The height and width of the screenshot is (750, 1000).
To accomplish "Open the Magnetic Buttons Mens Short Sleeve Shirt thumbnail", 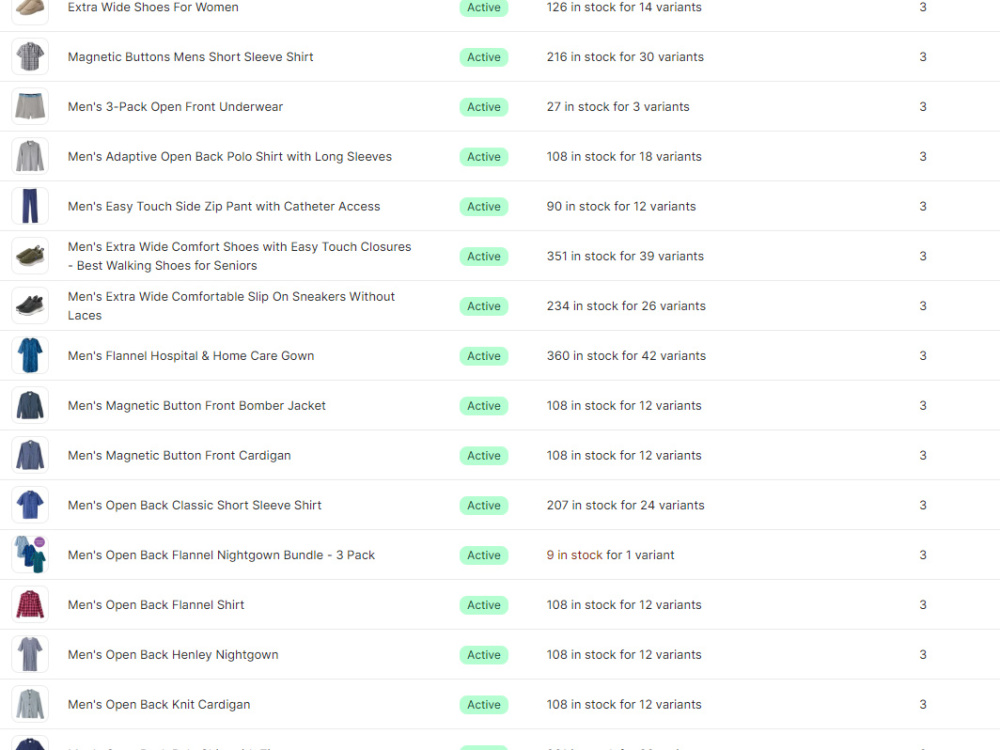I will [x=30, y=57].
